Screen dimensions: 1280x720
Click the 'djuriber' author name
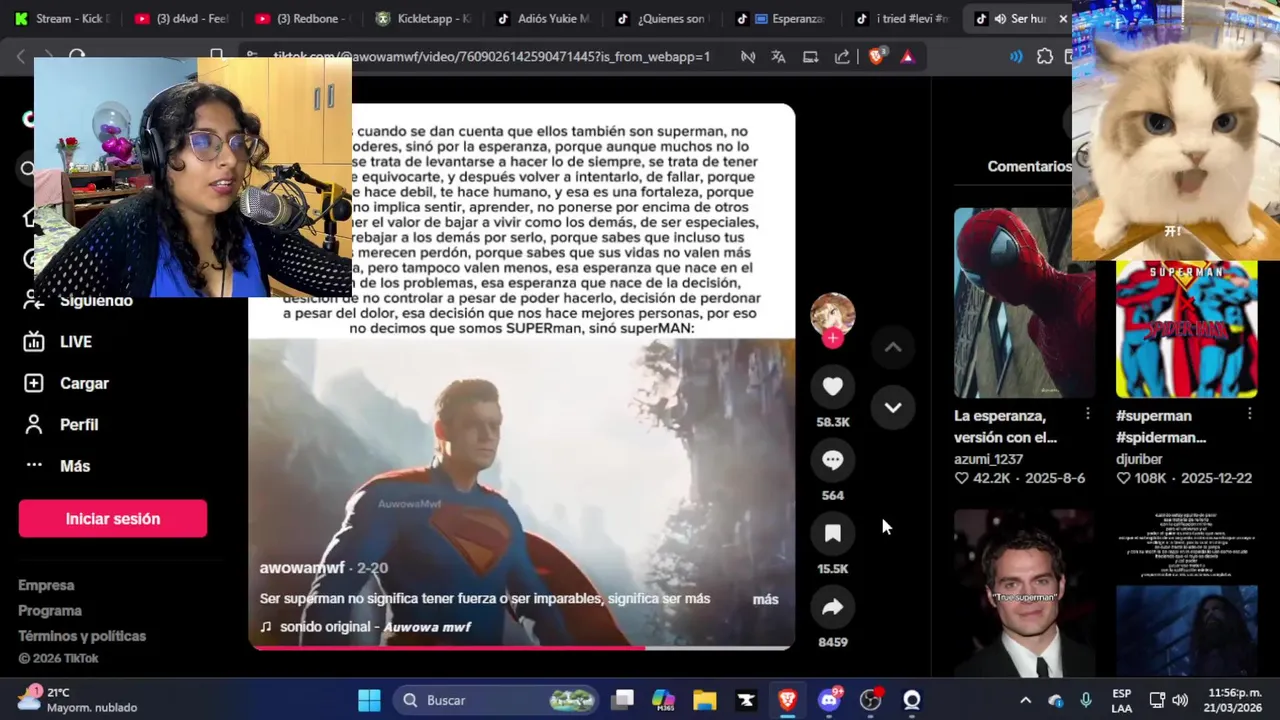[x=1139, y=459]
